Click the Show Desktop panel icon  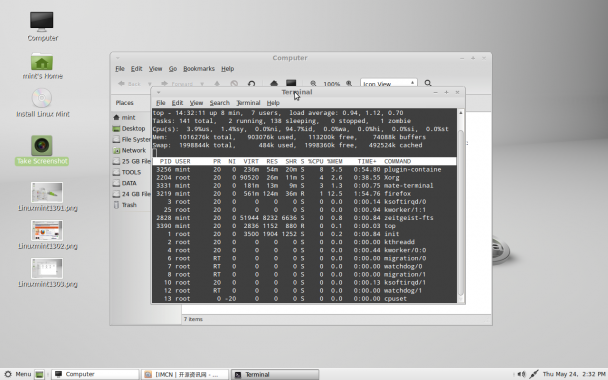pyautogui.click(x=39, y=374)
